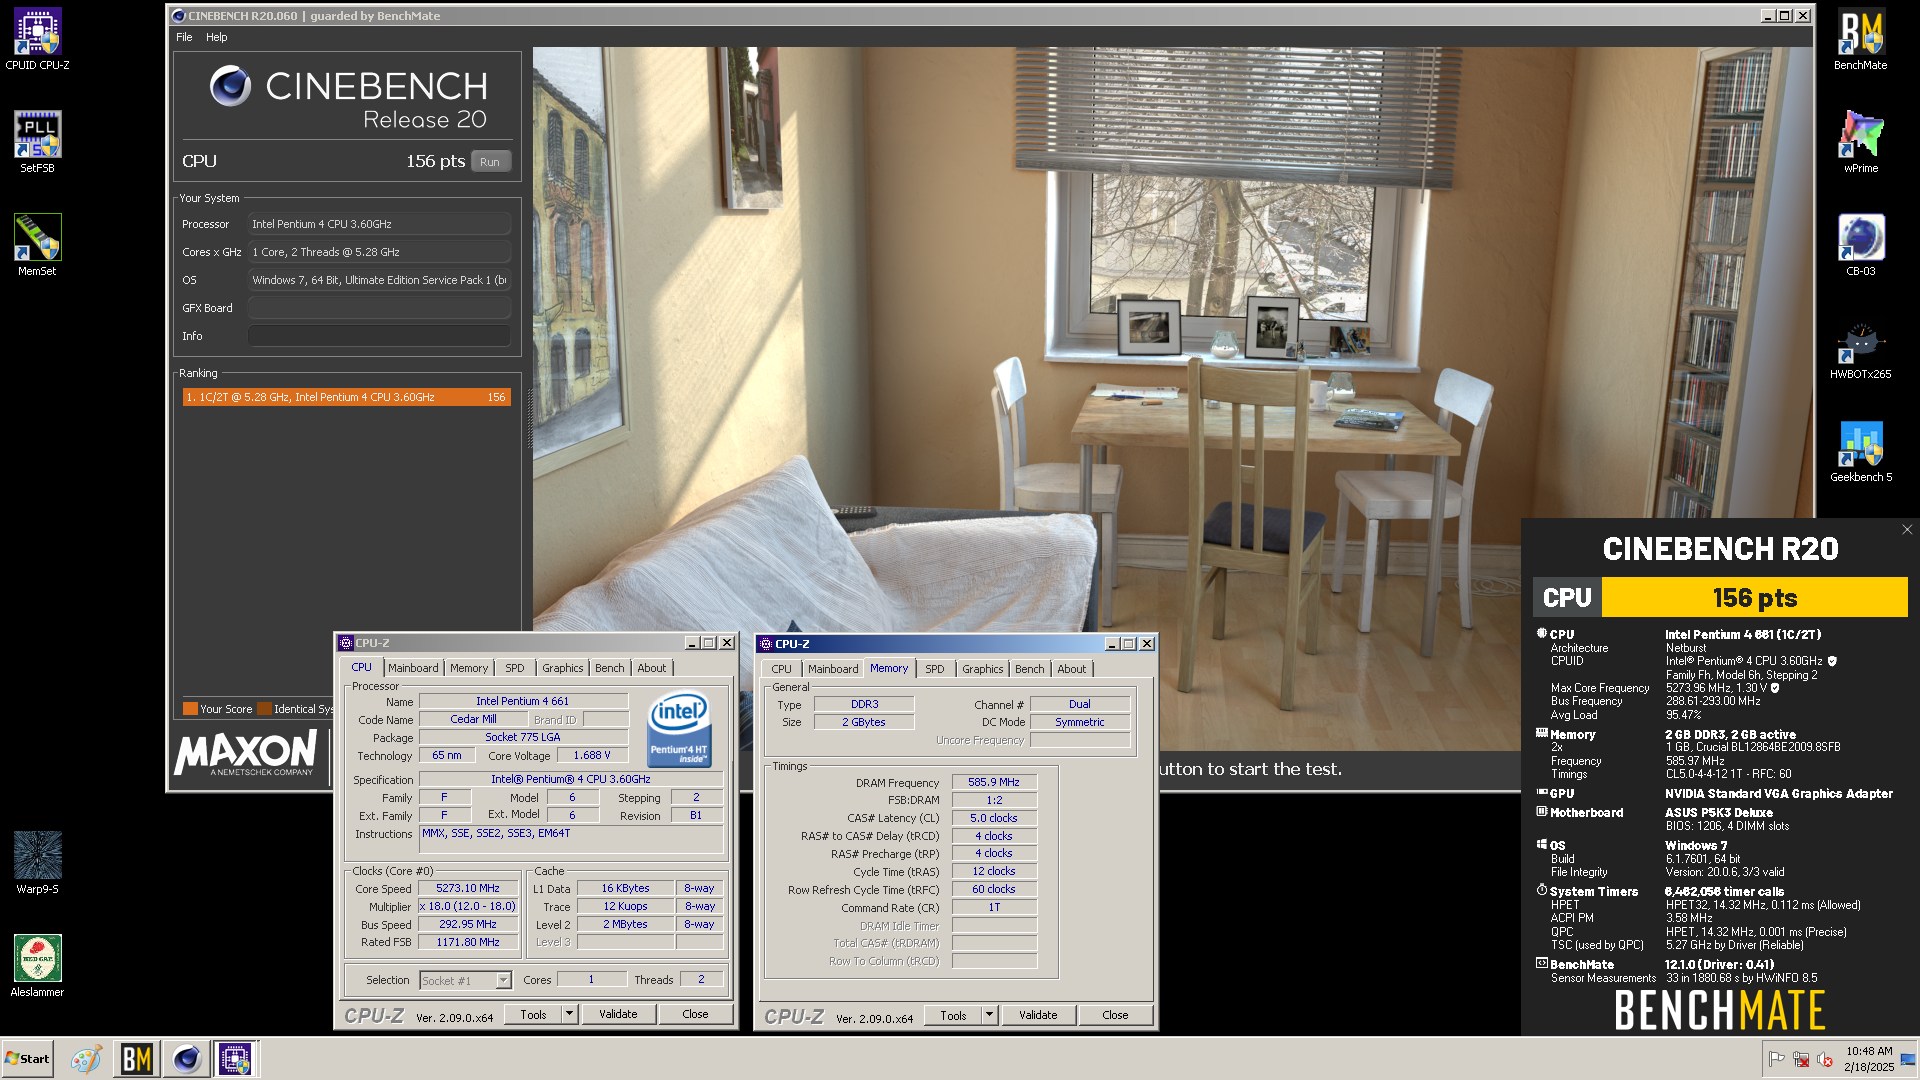
Task: Open the CB-03 desktop shortcut
Action: [x=1860, y=245]
